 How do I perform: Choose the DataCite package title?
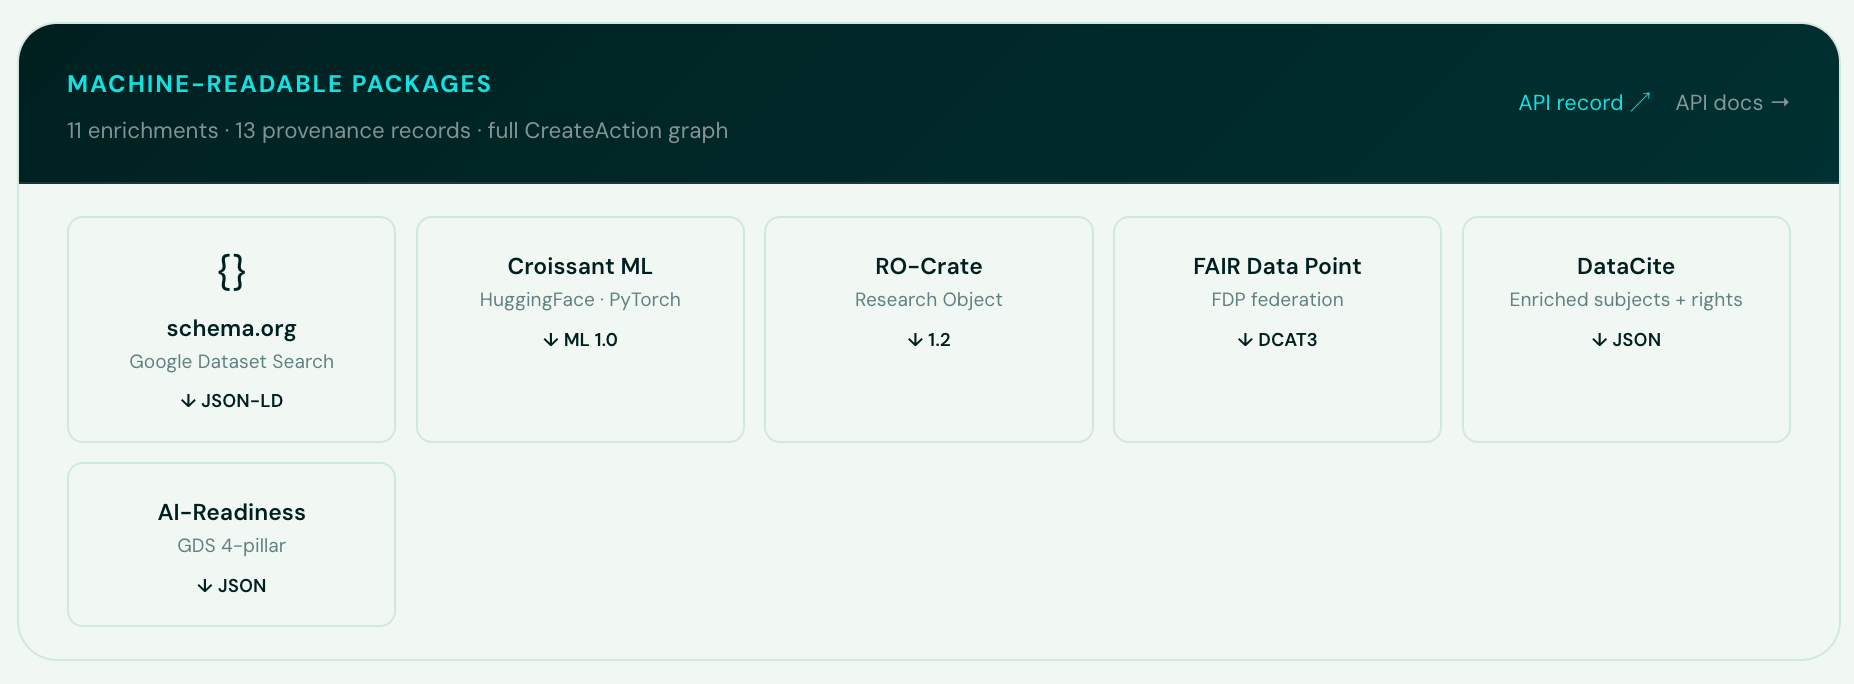point(1625,266)
